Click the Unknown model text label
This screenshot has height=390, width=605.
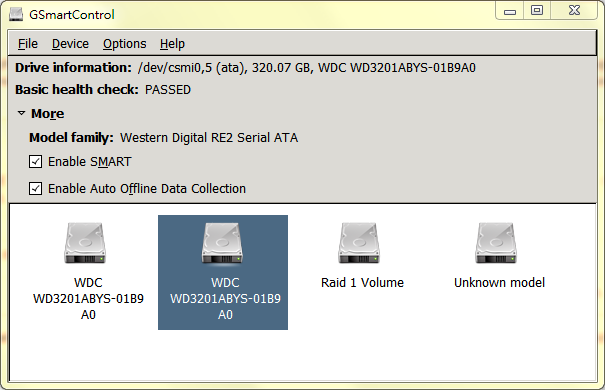click(499, 283)
